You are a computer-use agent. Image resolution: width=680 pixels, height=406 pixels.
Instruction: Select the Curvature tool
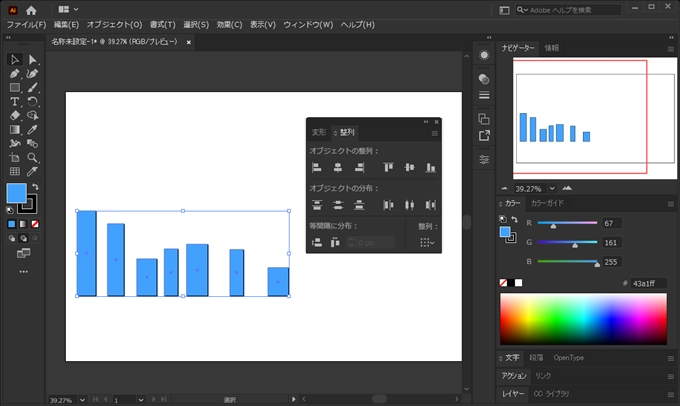33,74
